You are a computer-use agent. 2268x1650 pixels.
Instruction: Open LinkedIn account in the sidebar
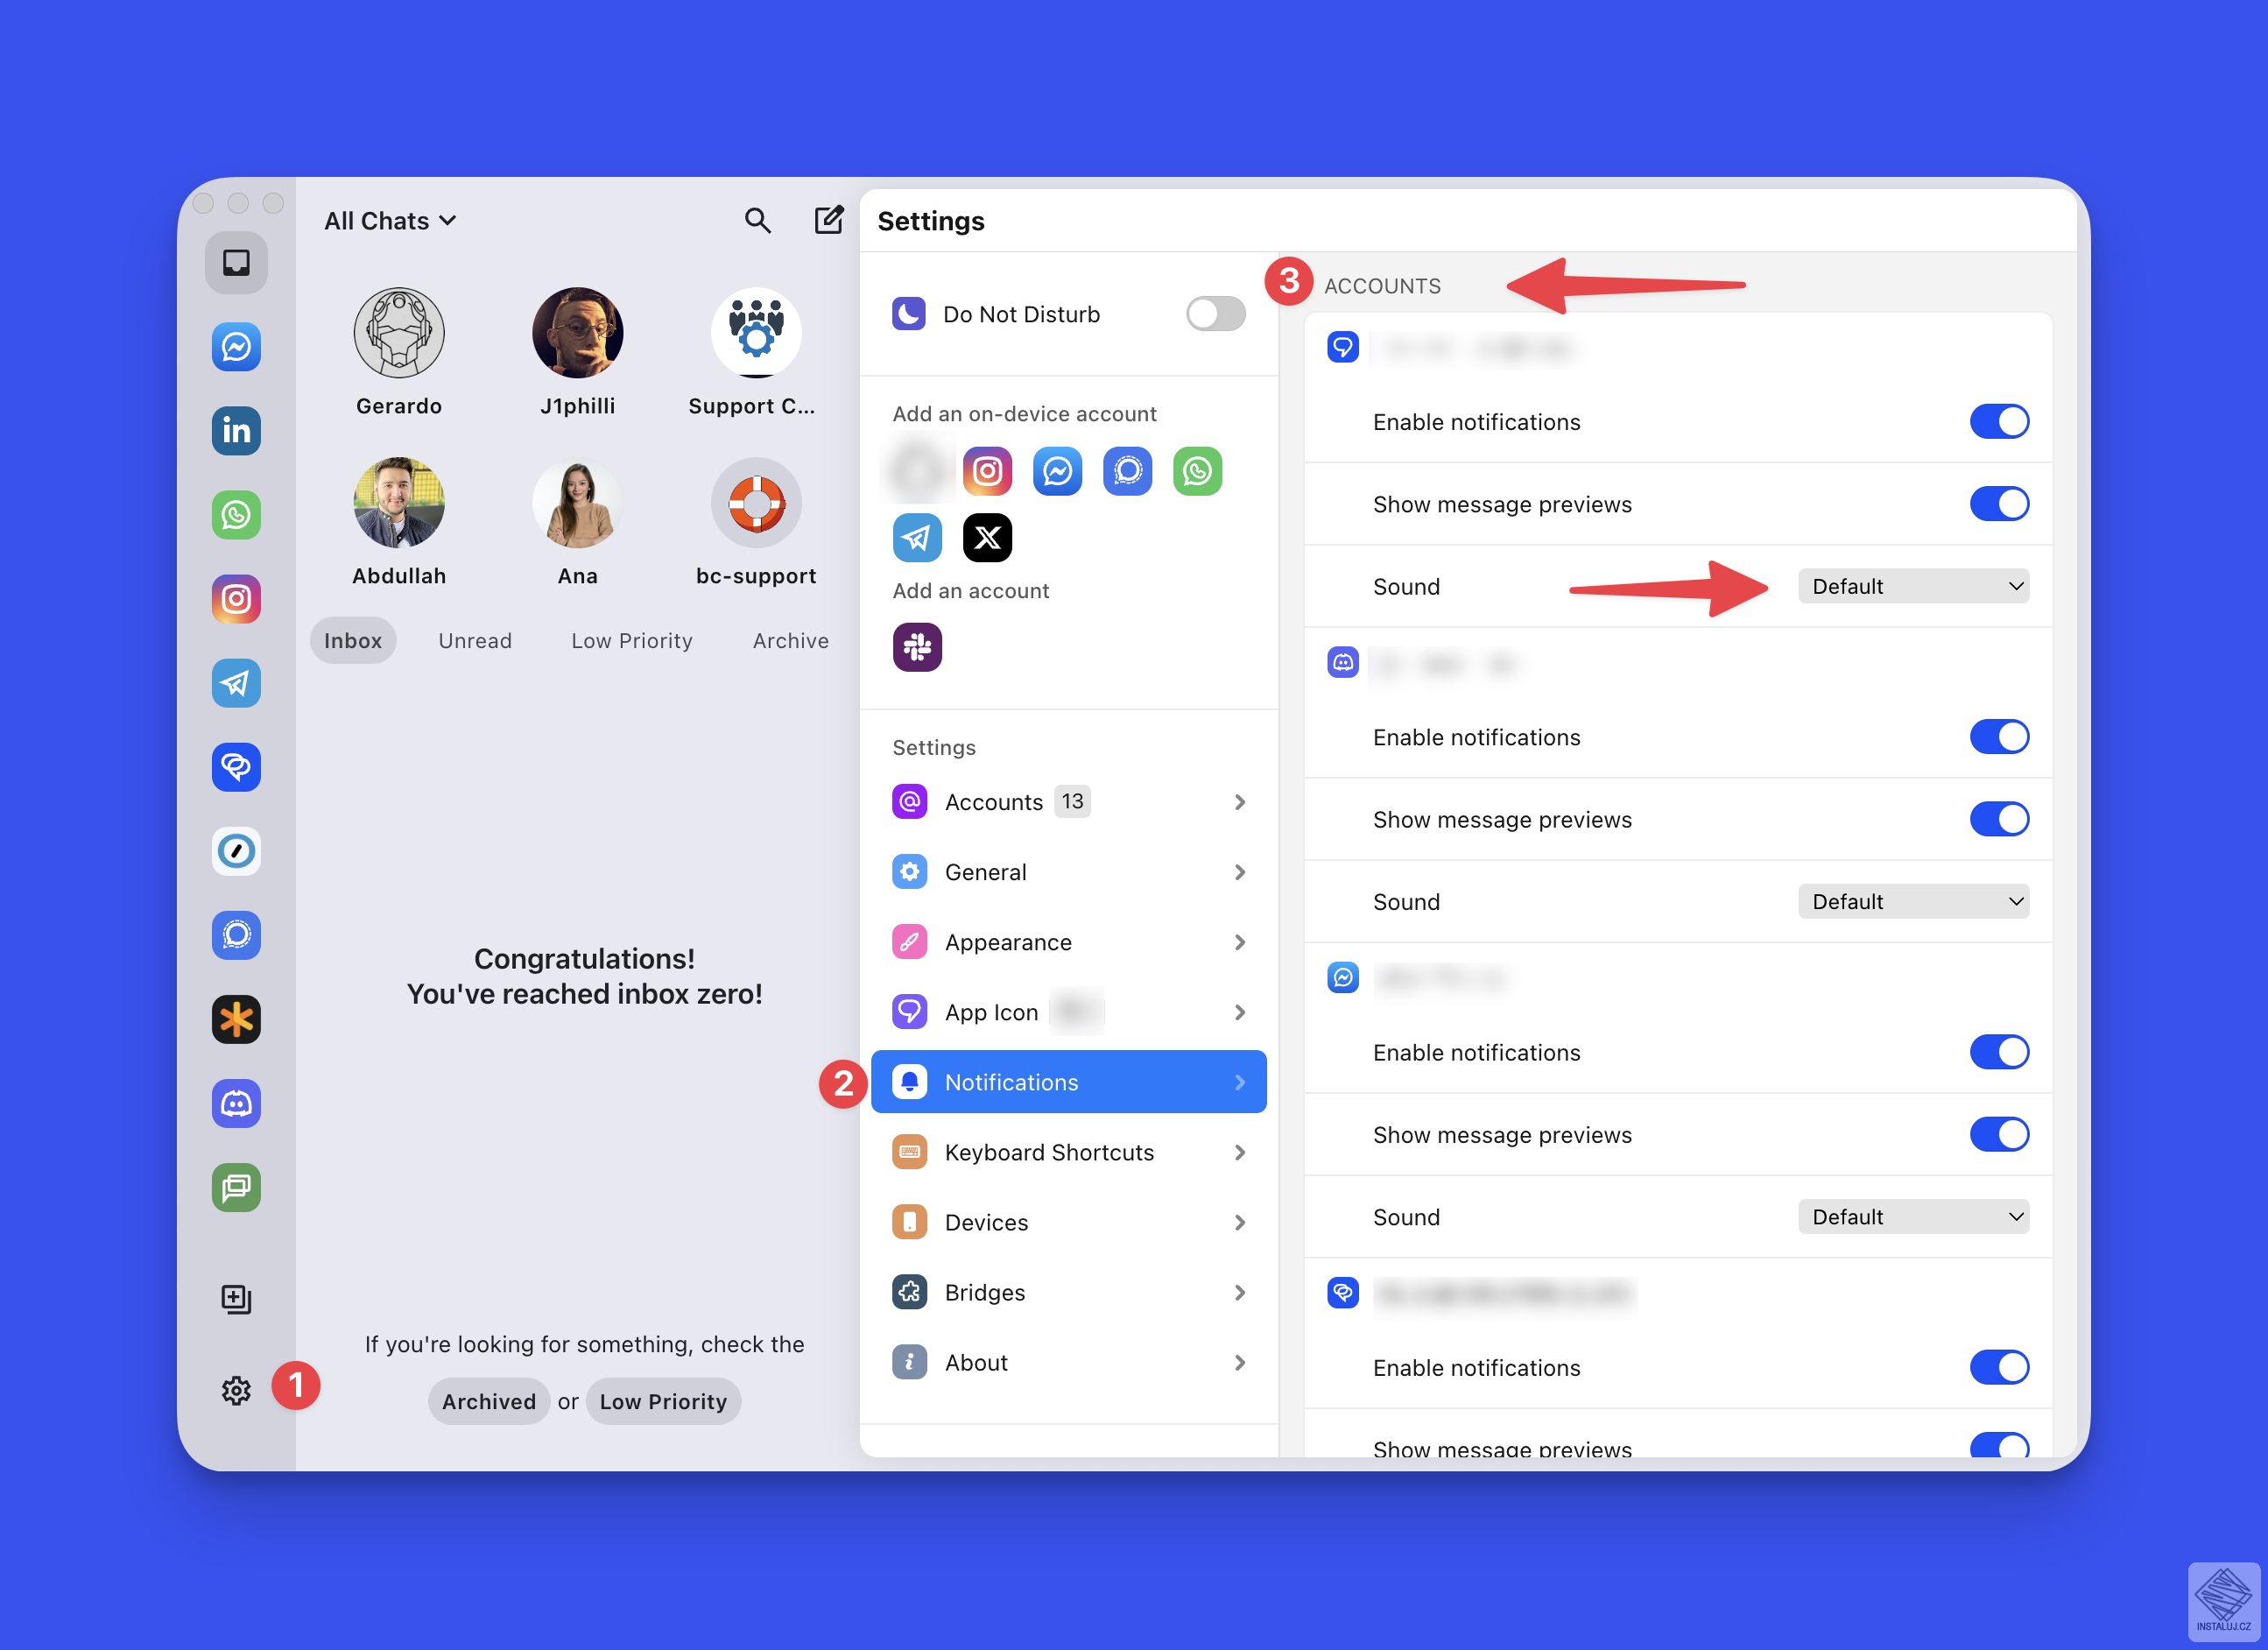pyautogui.click(x=236, y=431)
